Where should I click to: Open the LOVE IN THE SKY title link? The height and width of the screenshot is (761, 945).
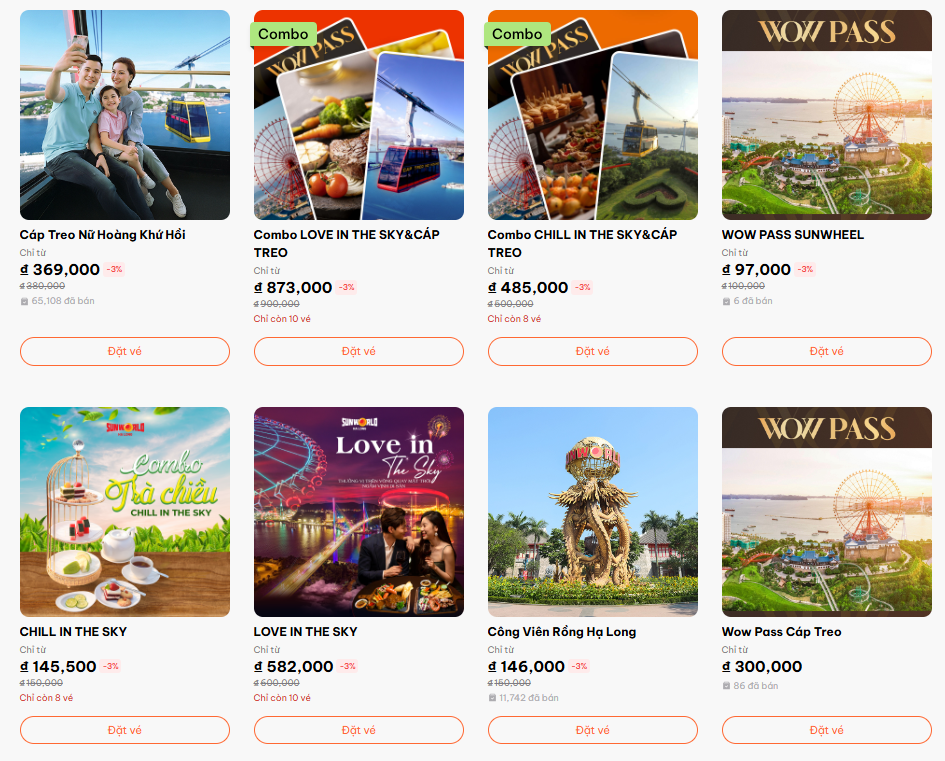(306, 632)
